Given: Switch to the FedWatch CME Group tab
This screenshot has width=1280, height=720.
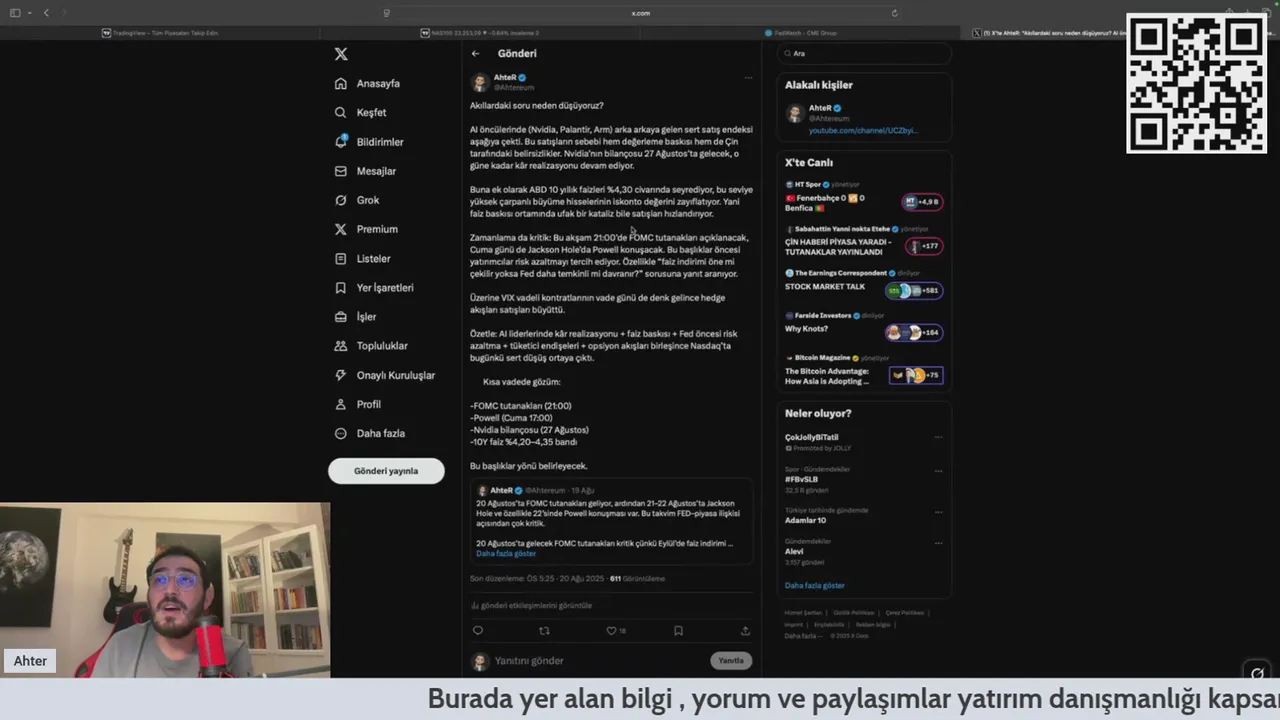Looking at the screenshot, I should click(x=800, y=33).
